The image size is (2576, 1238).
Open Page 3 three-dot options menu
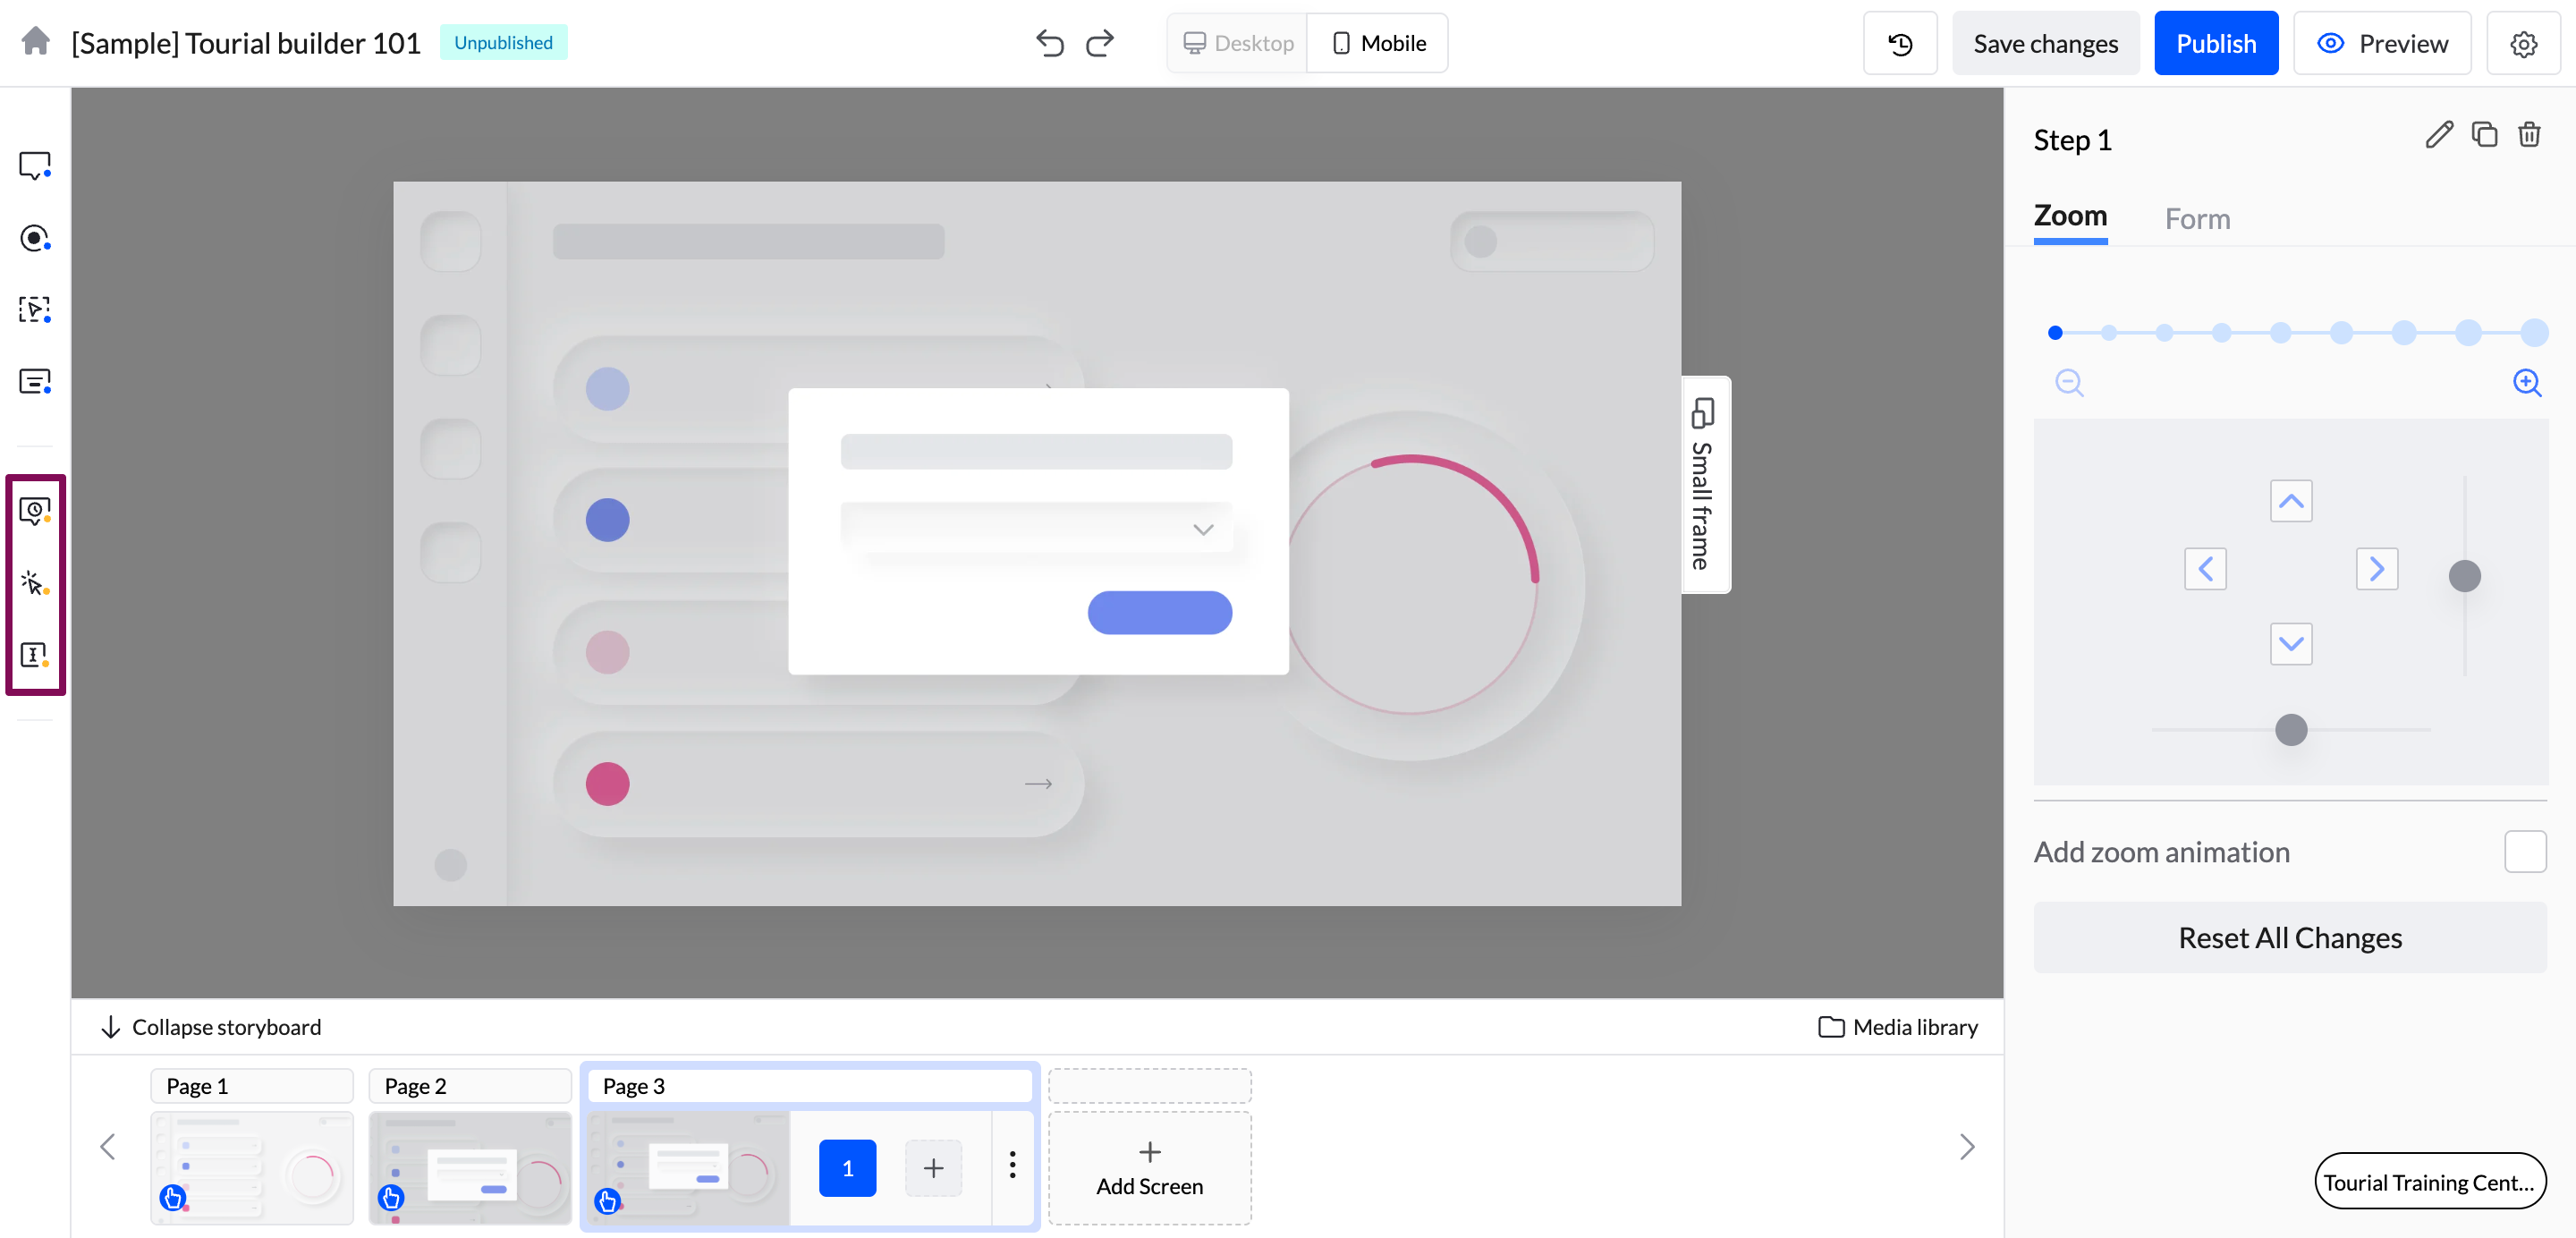tap(1012, 1166)
